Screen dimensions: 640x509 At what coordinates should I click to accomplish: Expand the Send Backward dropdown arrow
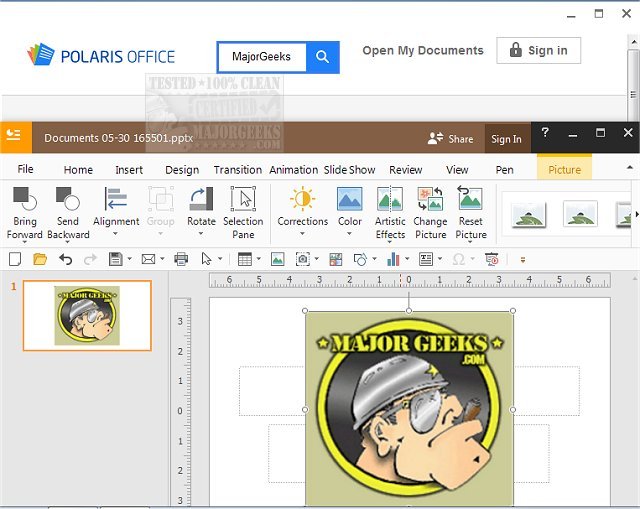coord(68,242)
